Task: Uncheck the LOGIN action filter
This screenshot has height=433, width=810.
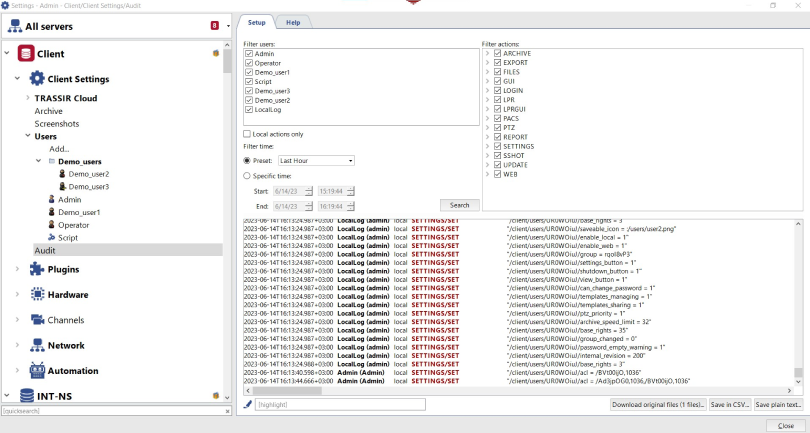Action: [497, 90]
